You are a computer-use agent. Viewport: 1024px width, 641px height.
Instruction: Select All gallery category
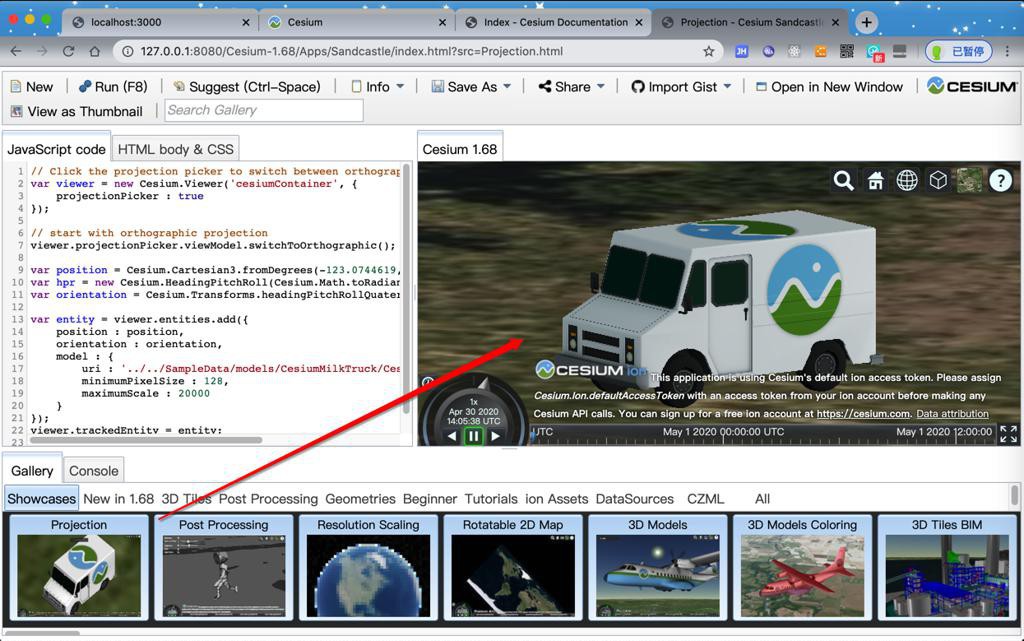762,499
